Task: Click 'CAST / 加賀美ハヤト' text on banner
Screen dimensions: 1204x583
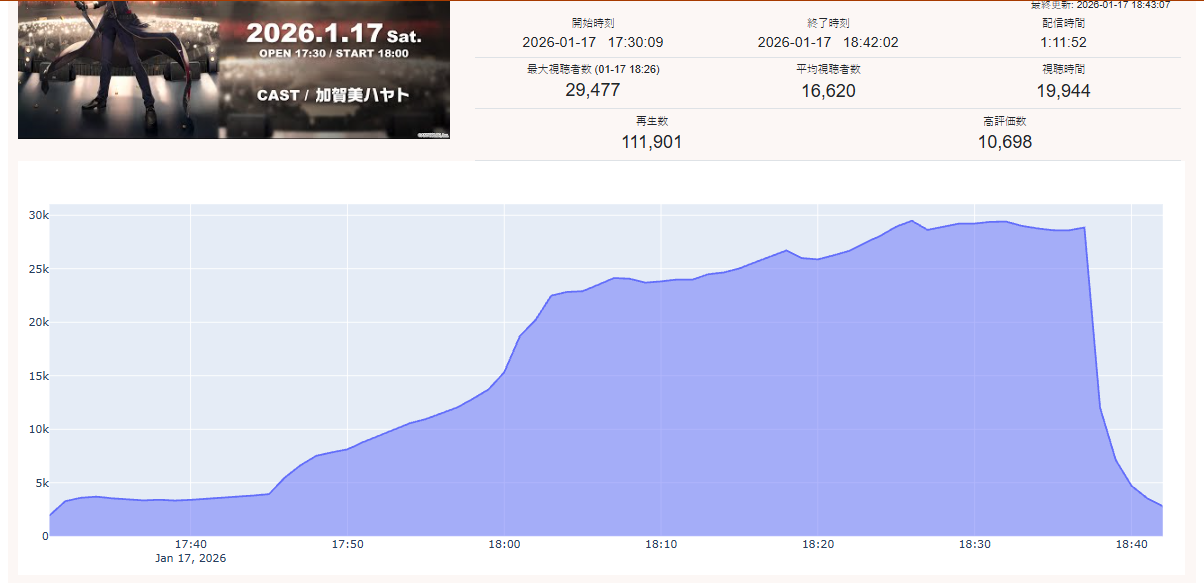Action: pos(334,96)
